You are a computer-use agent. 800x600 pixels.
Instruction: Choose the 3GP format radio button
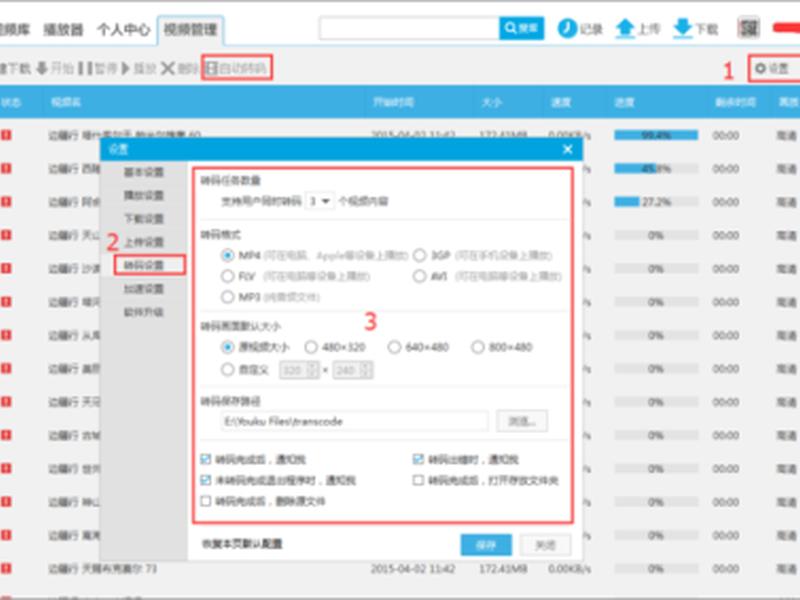pyautogui.click(x=419, y=255)
